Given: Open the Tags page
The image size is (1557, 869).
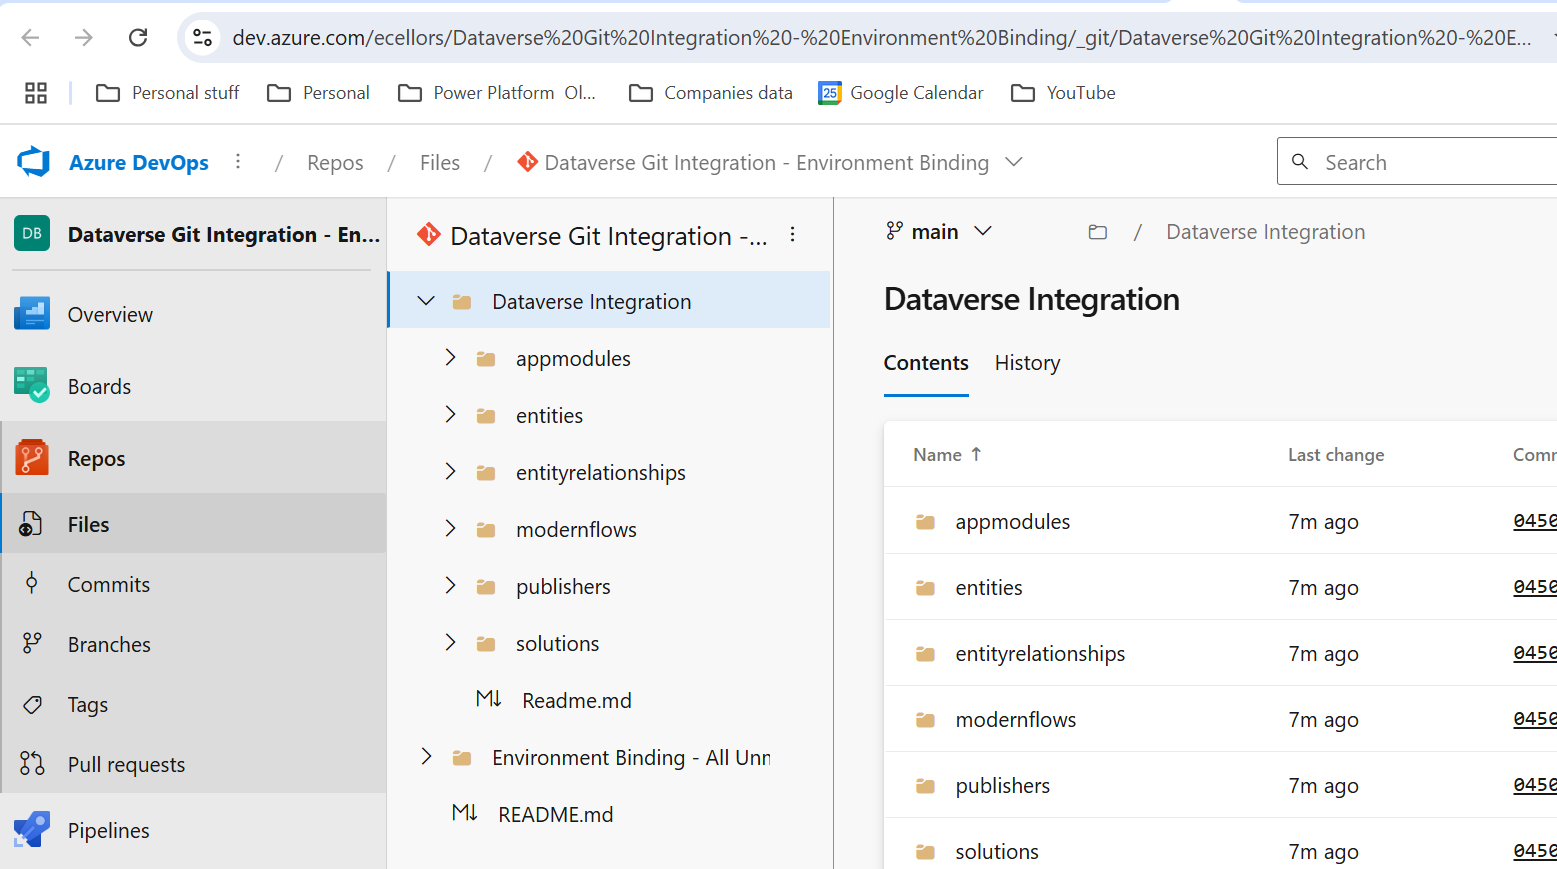Looking at the screenshot, I should [x=87, y=705].
